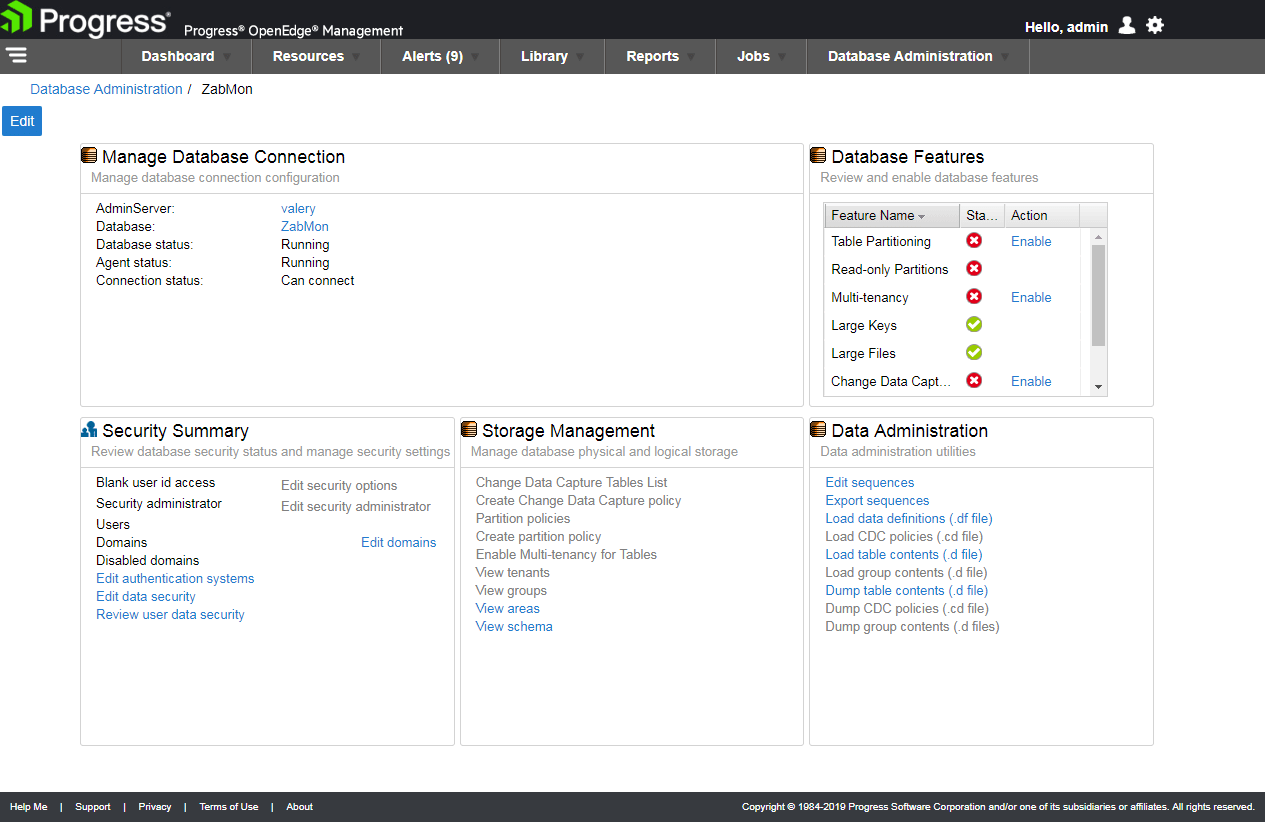This screenshot has height=822, width=1265.
Task: Open the Export sequences link
Action: [877, 500]
